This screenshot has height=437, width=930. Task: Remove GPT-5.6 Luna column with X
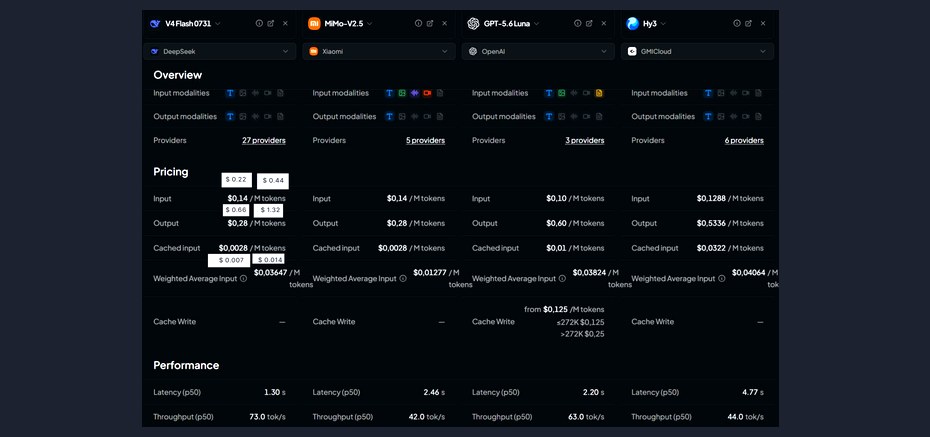604,24
